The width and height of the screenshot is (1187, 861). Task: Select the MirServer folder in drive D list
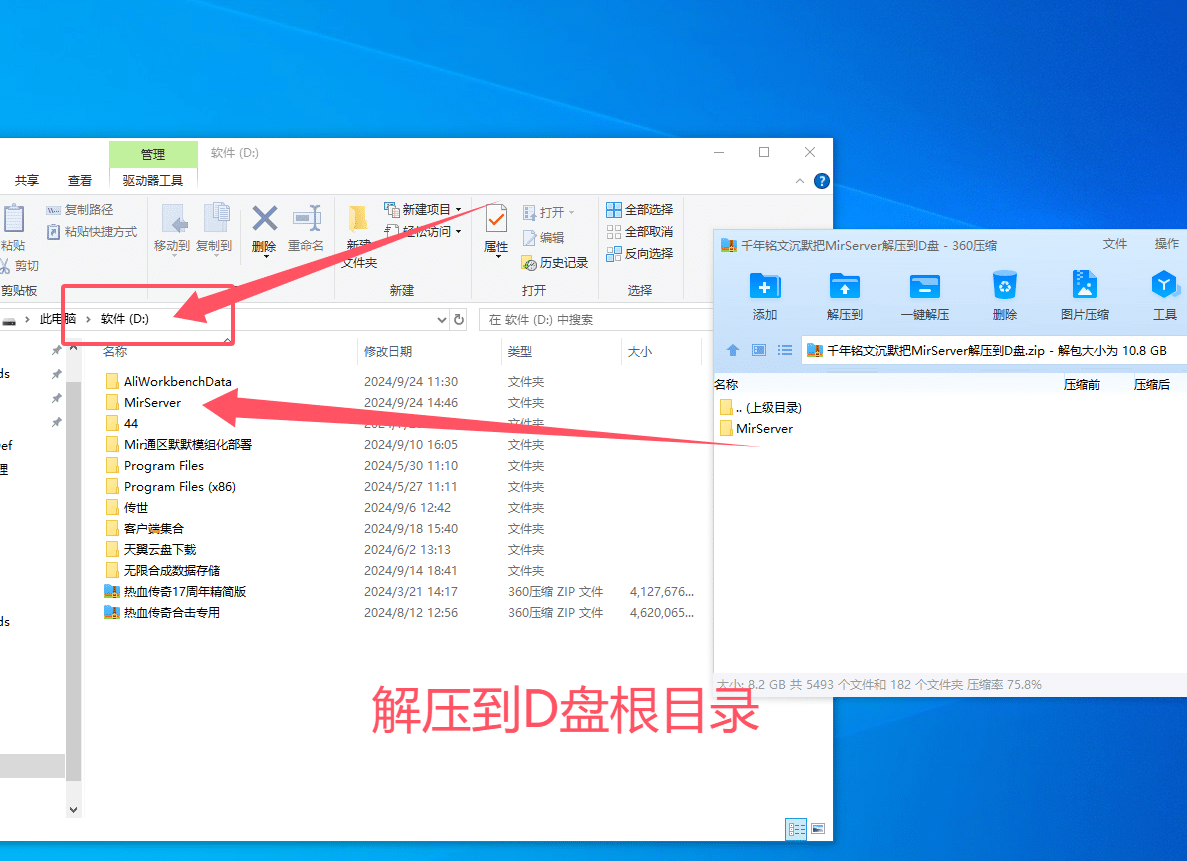pos(152,403)
